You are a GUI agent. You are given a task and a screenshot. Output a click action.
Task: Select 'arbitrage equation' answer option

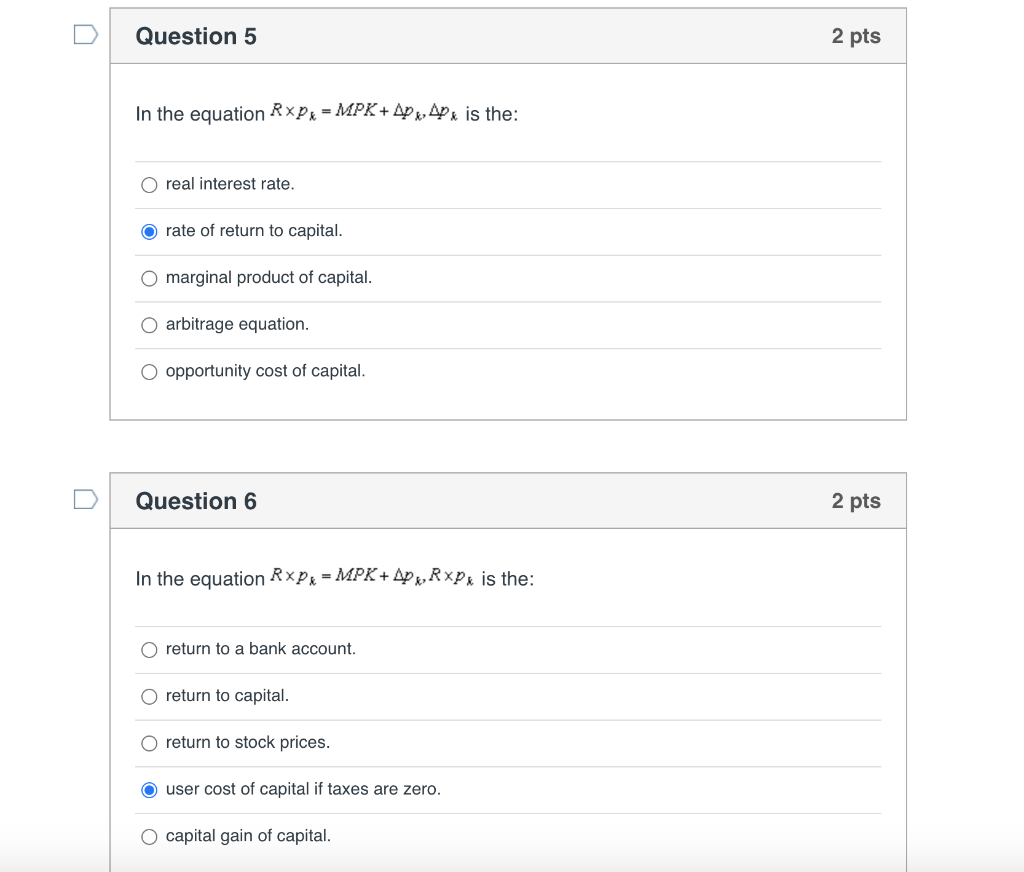pyautogui.click(x=148, y=324)
